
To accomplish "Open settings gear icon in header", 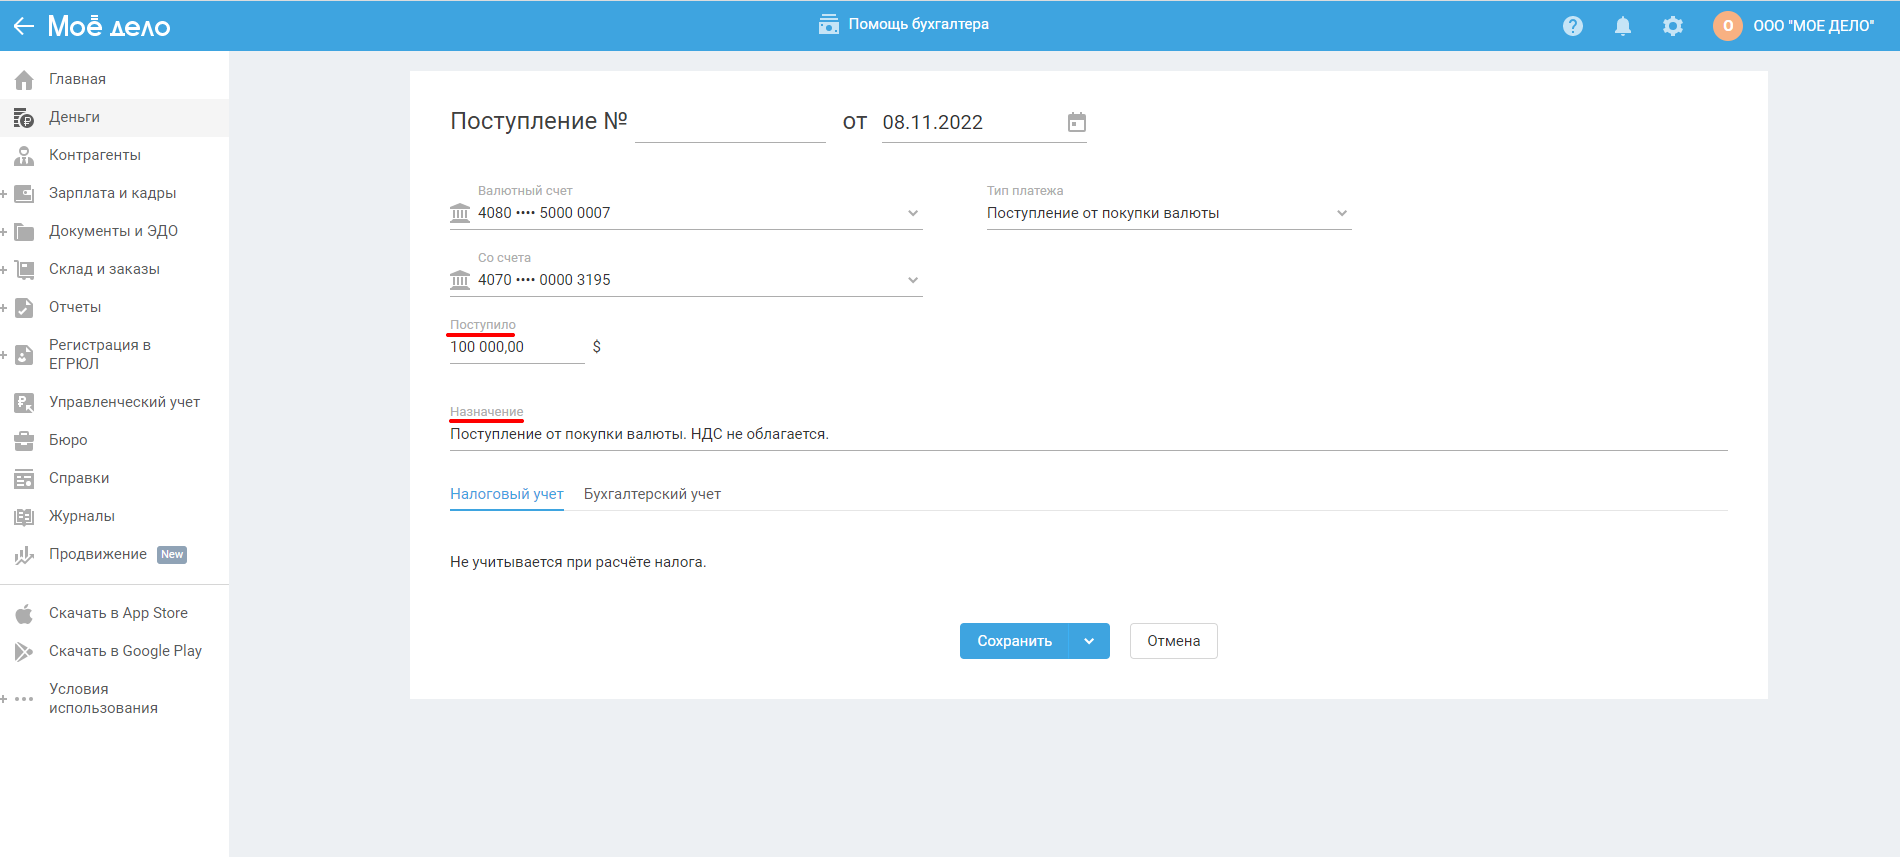I will [x=1673, y=26].
